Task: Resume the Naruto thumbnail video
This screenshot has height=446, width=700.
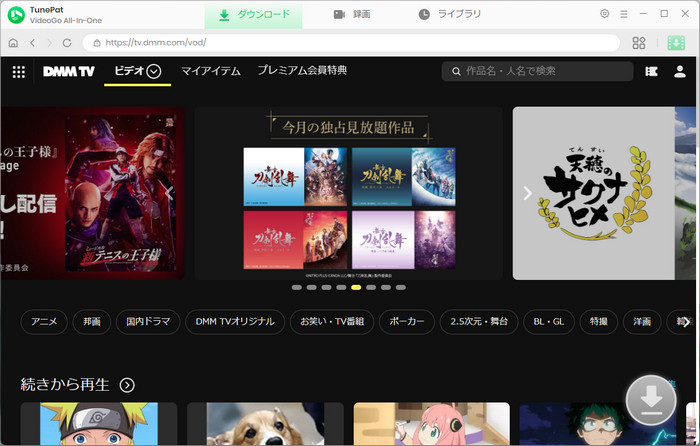Action: (x=99, y=423)
